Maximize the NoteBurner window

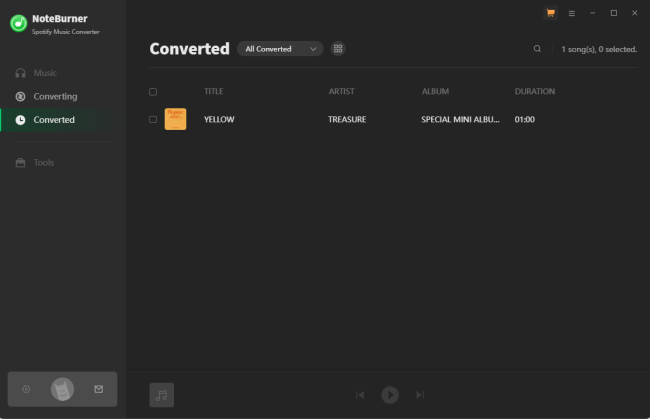[614, 13]
